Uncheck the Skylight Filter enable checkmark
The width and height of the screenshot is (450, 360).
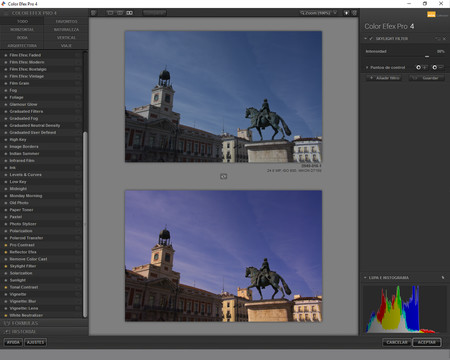pos(371,39)
